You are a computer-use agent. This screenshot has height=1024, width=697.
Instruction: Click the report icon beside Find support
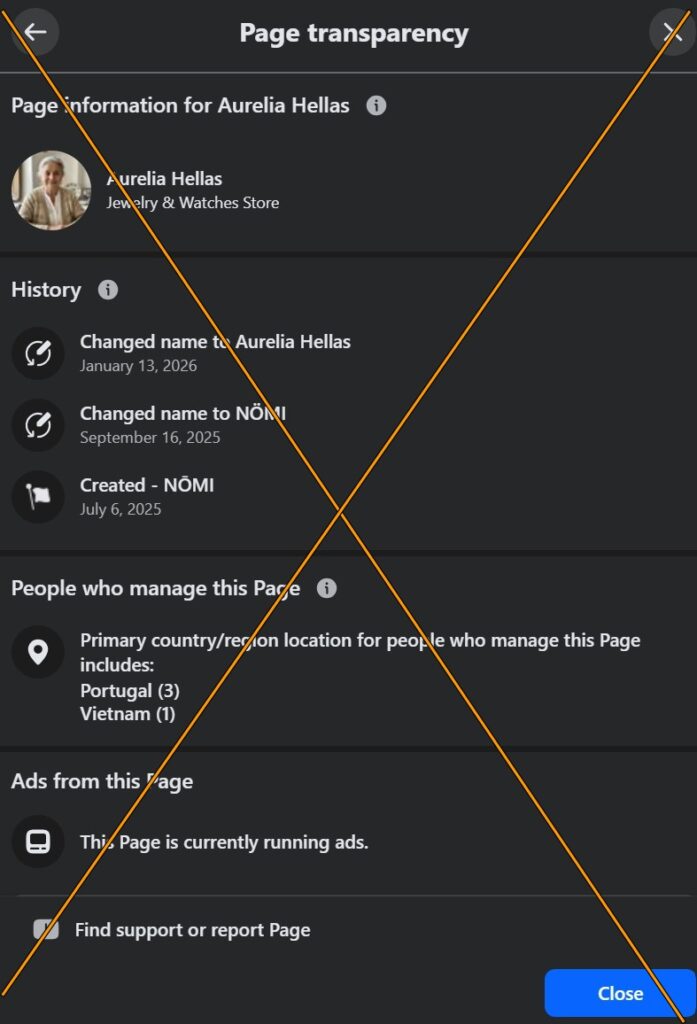click(46, 930)
